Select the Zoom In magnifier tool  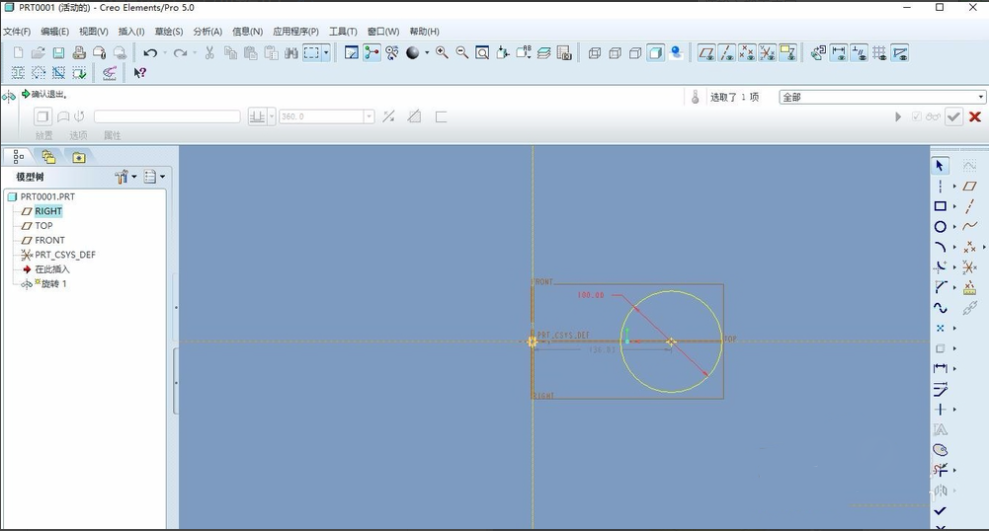point(441,53)
